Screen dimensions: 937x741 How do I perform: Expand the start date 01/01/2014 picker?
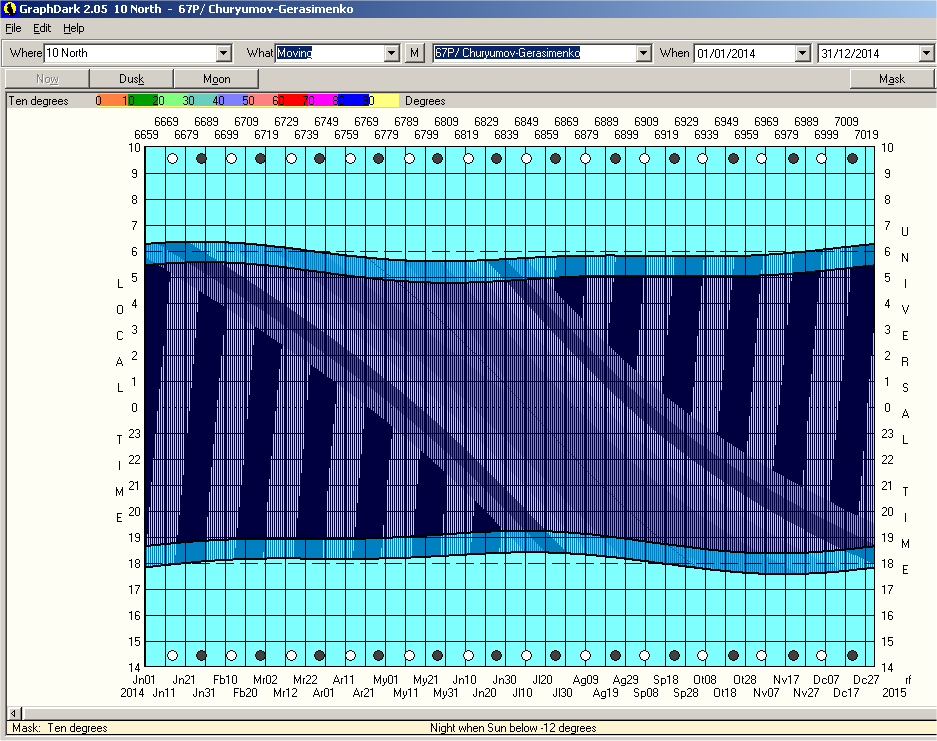pyautogui.click(x=802, y=53)
